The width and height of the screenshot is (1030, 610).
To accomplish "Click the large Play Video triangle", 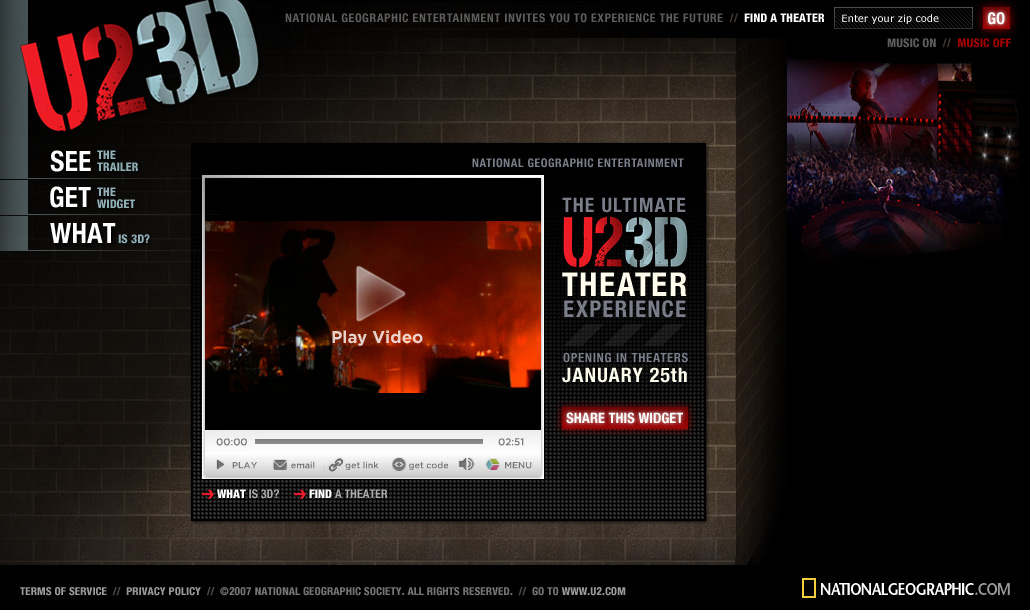I will [x=379, y=293].
